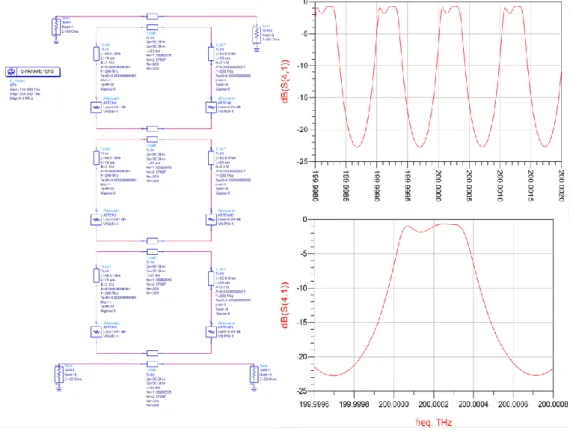Click first ring's left Attenuator text label
This screenshot has width=573, height=431.
point(111,98)
